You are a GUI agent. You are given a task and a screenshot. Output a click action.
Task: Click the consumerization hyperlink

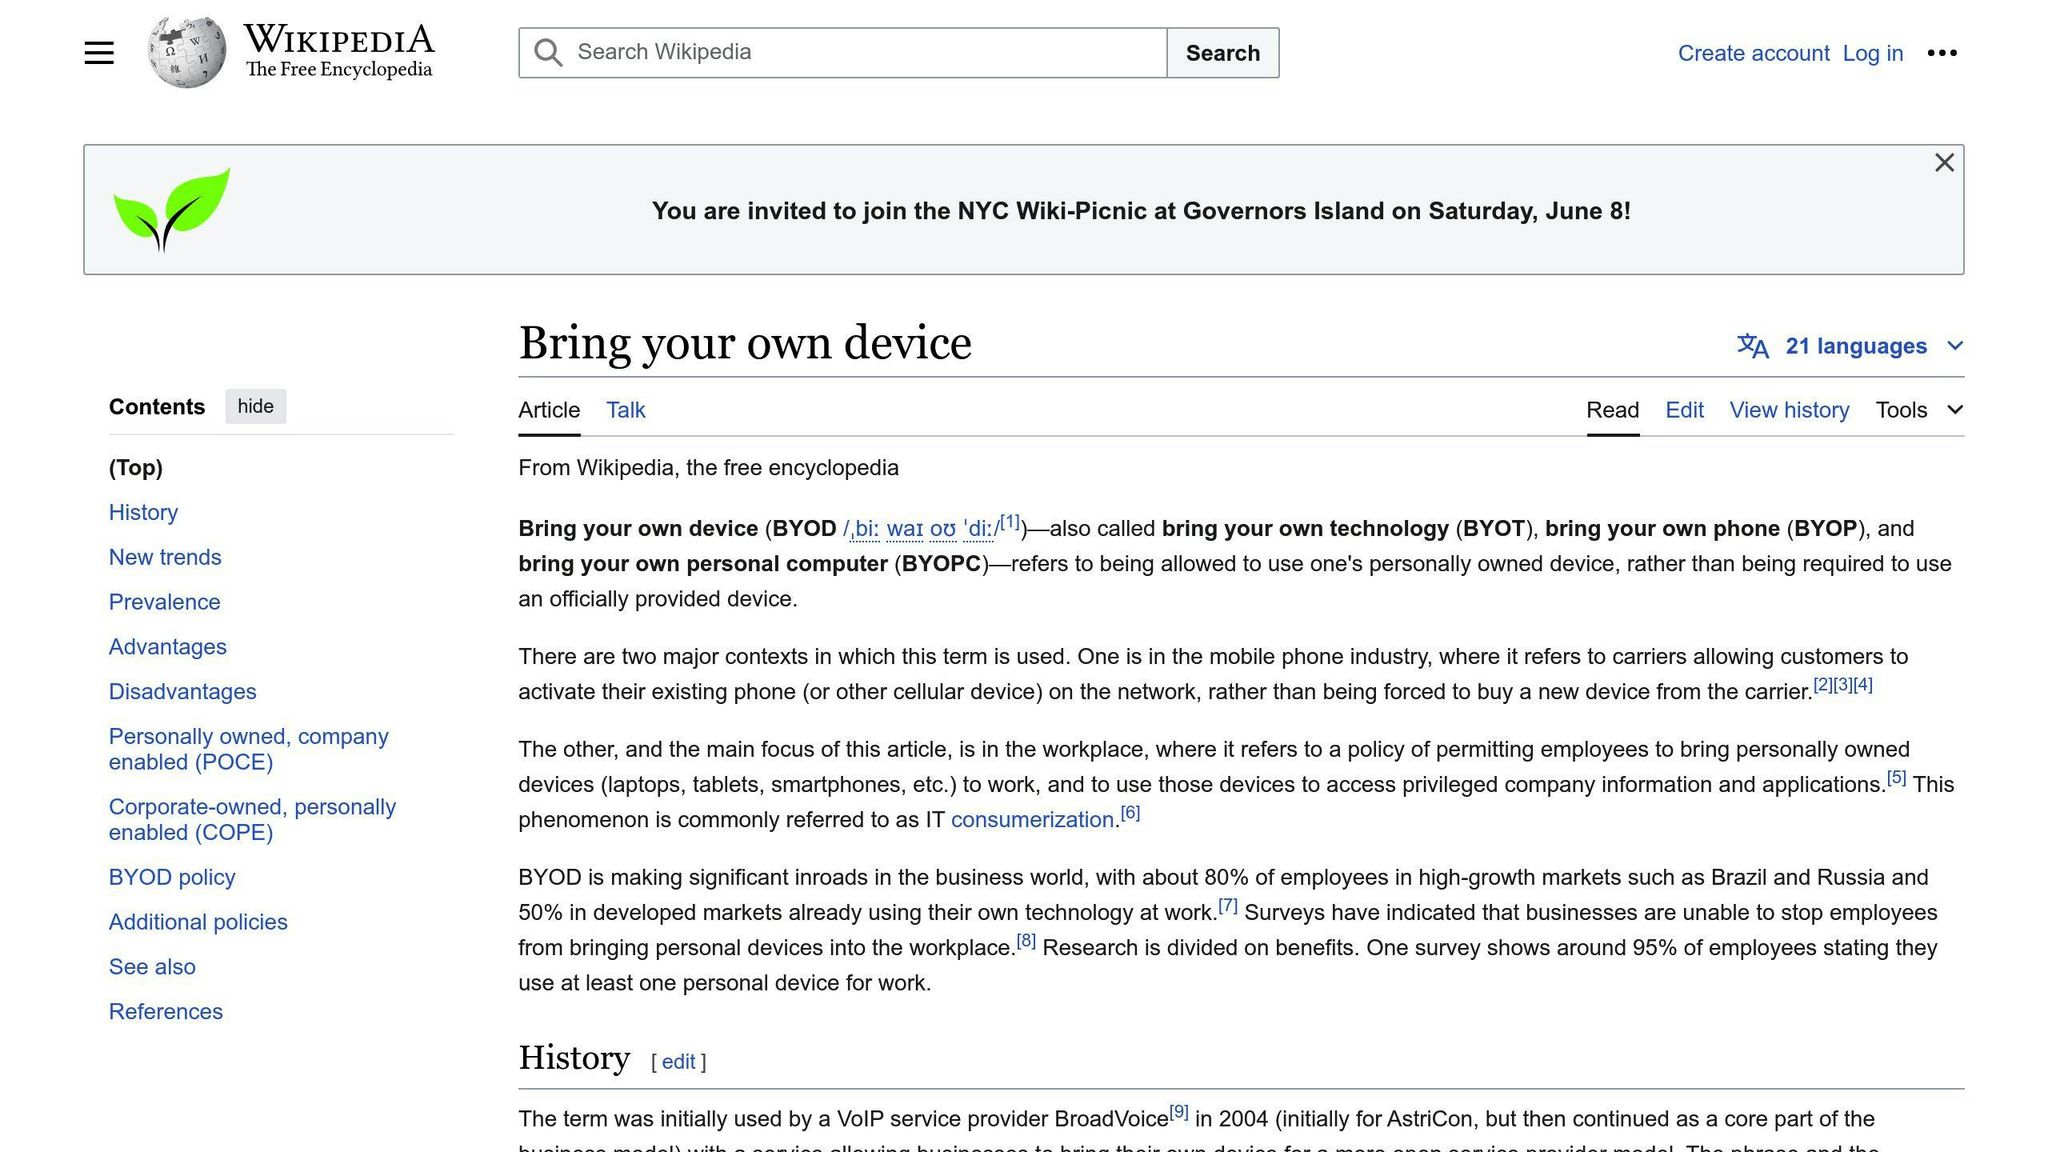tap(1032, 819)
